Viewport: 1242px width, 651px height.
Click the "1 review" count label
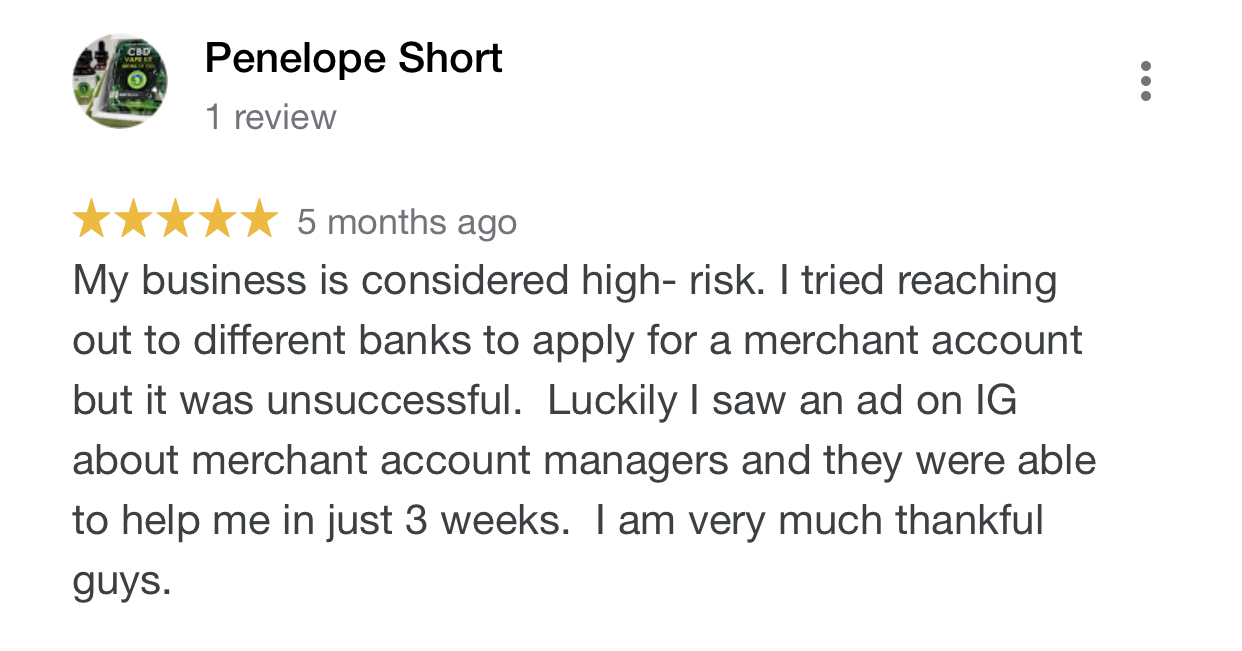pos(271,118)
